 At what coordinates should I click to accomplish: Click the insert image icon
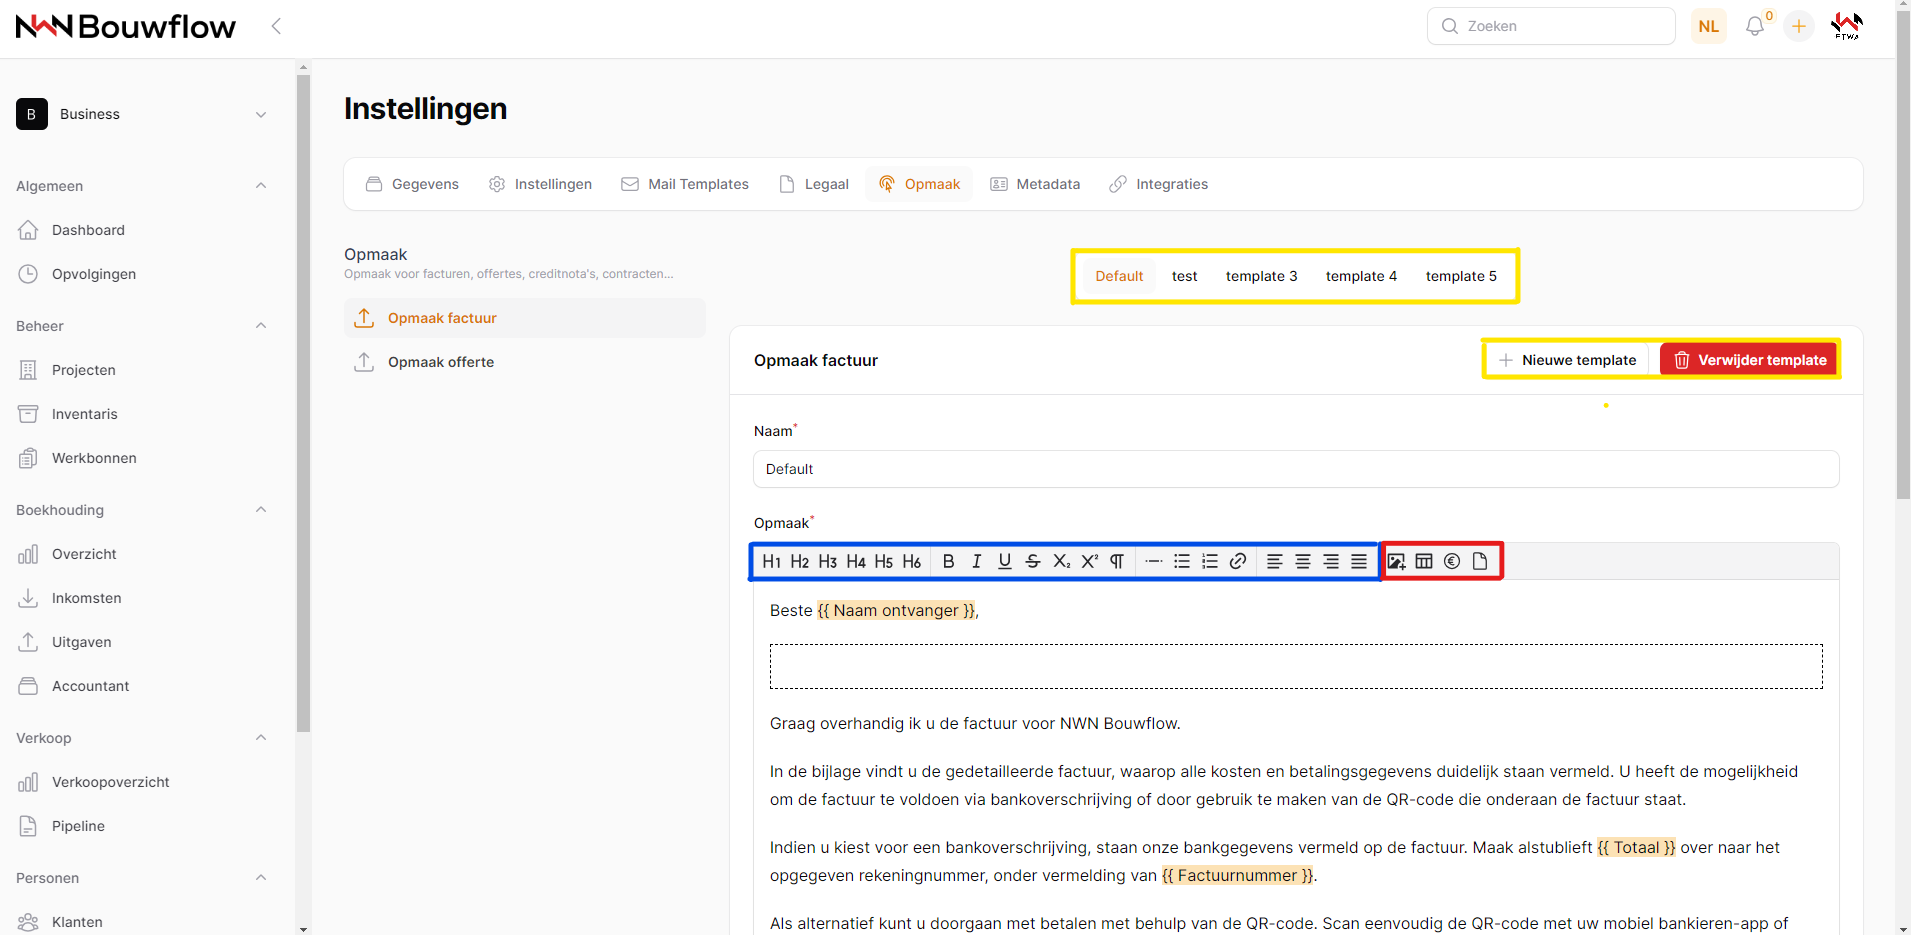click(1396, 561)
